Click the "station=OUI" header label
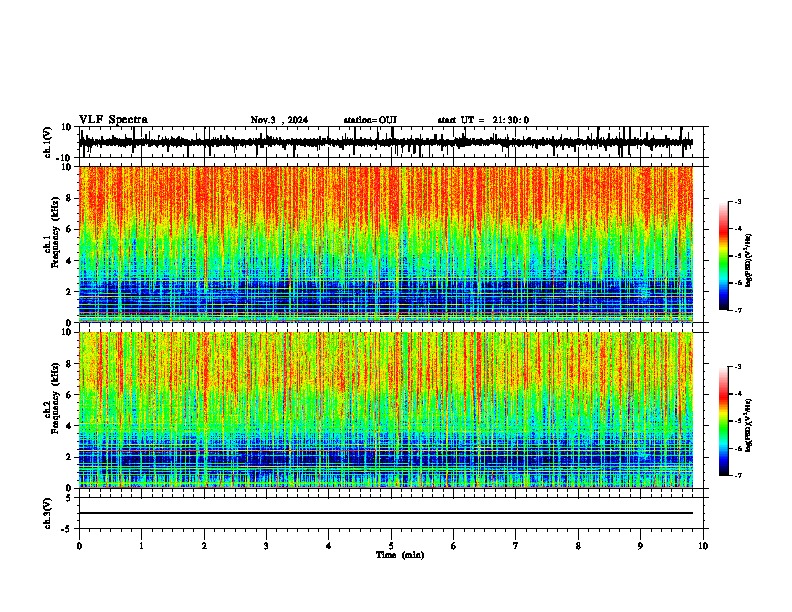 (370, 120)
